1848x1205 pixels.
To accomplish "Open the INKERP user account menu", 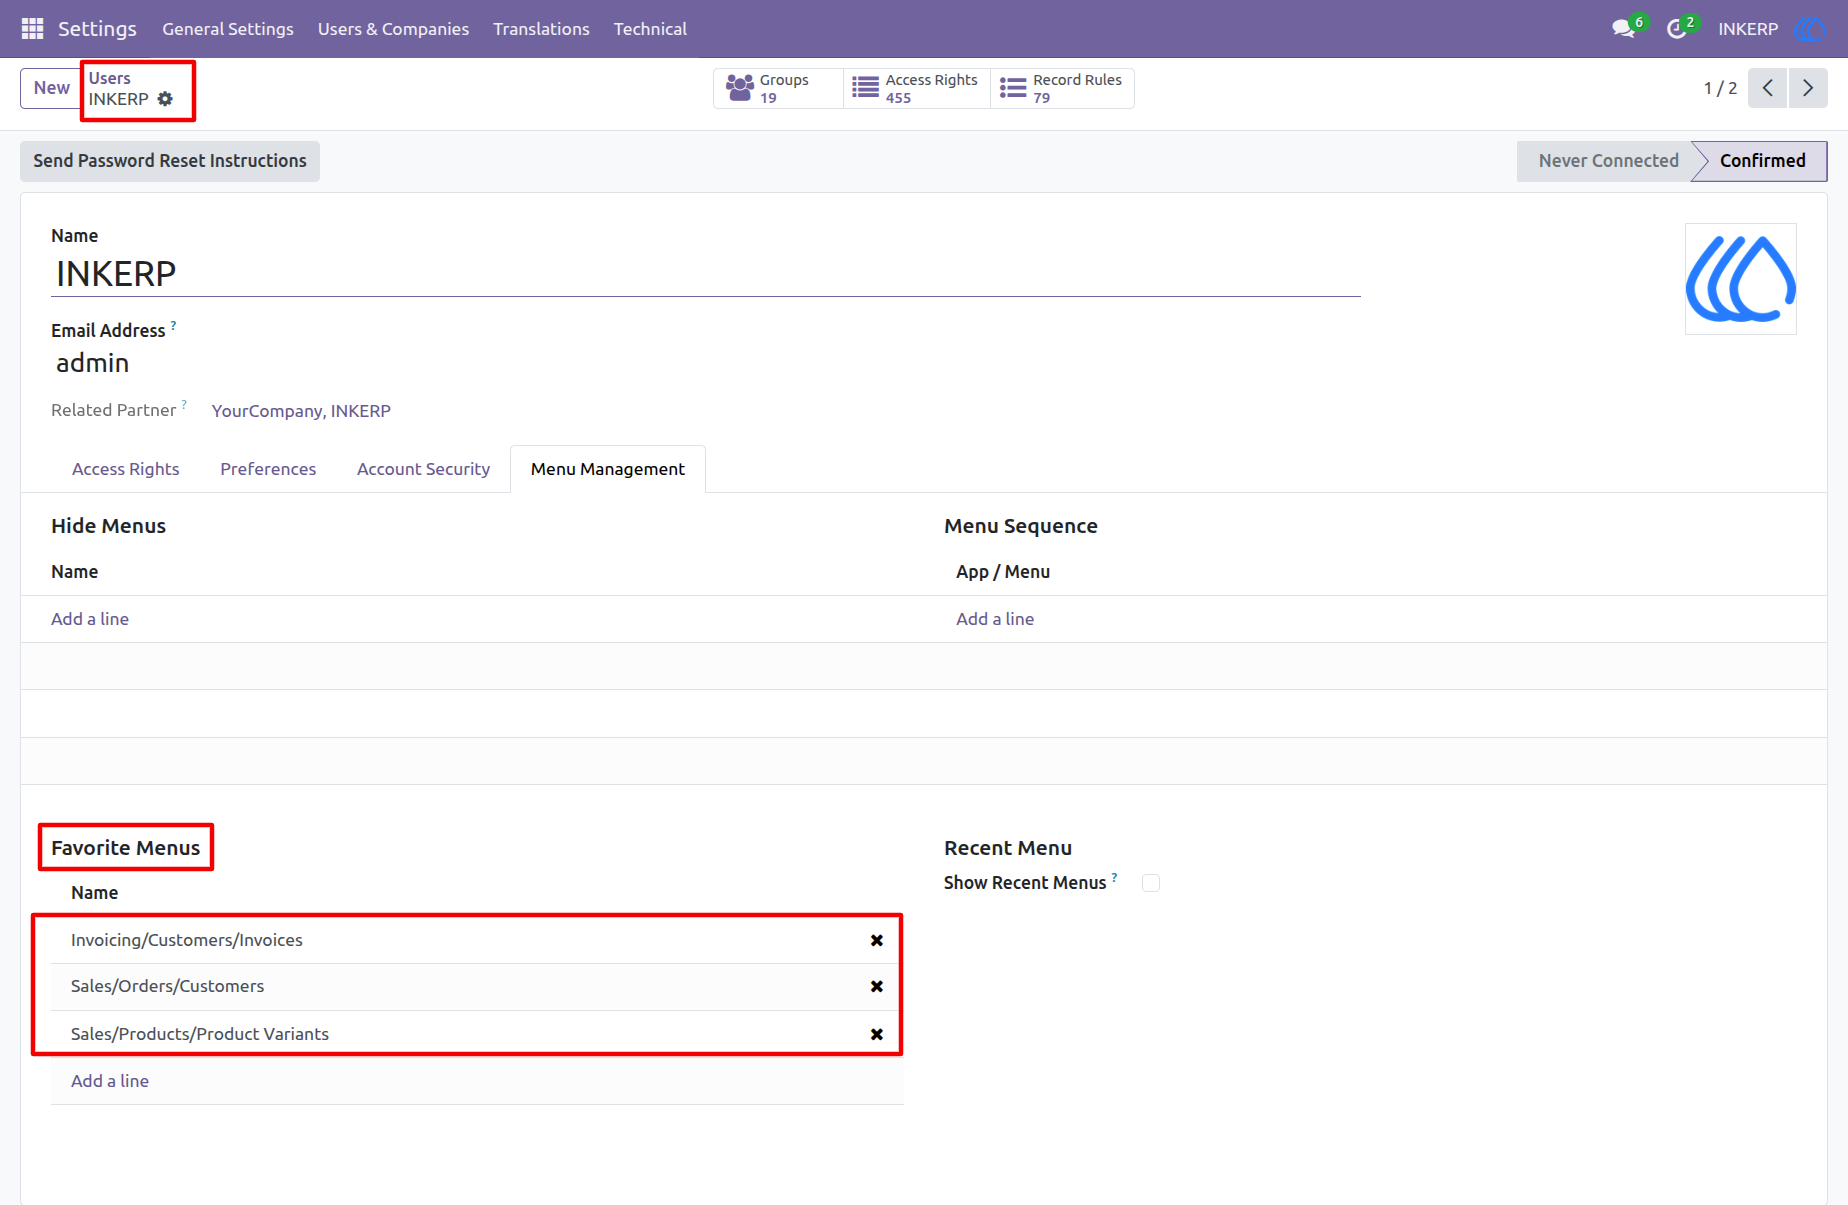I will click(x=1770, y=29).
